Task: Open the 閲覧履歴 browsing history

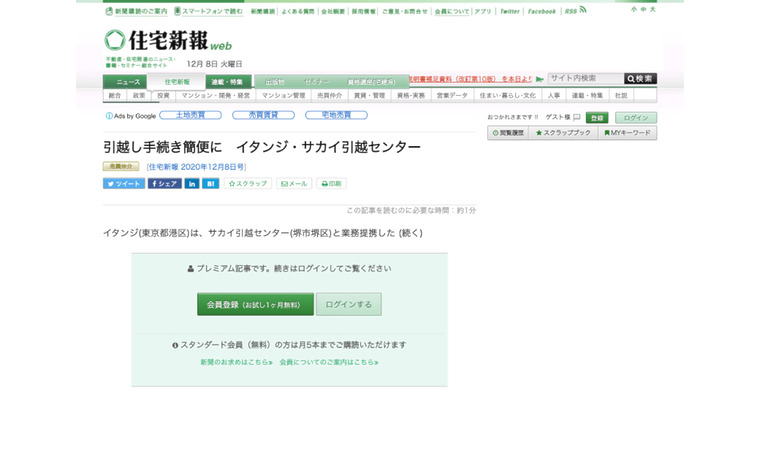Action: point(508,133)
